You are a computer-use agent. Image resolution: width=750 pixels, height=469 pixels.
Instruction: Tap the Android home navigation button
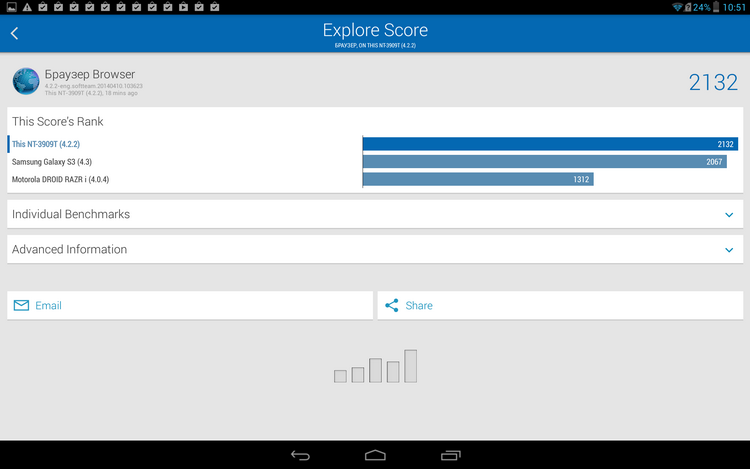tap(375, 455)
